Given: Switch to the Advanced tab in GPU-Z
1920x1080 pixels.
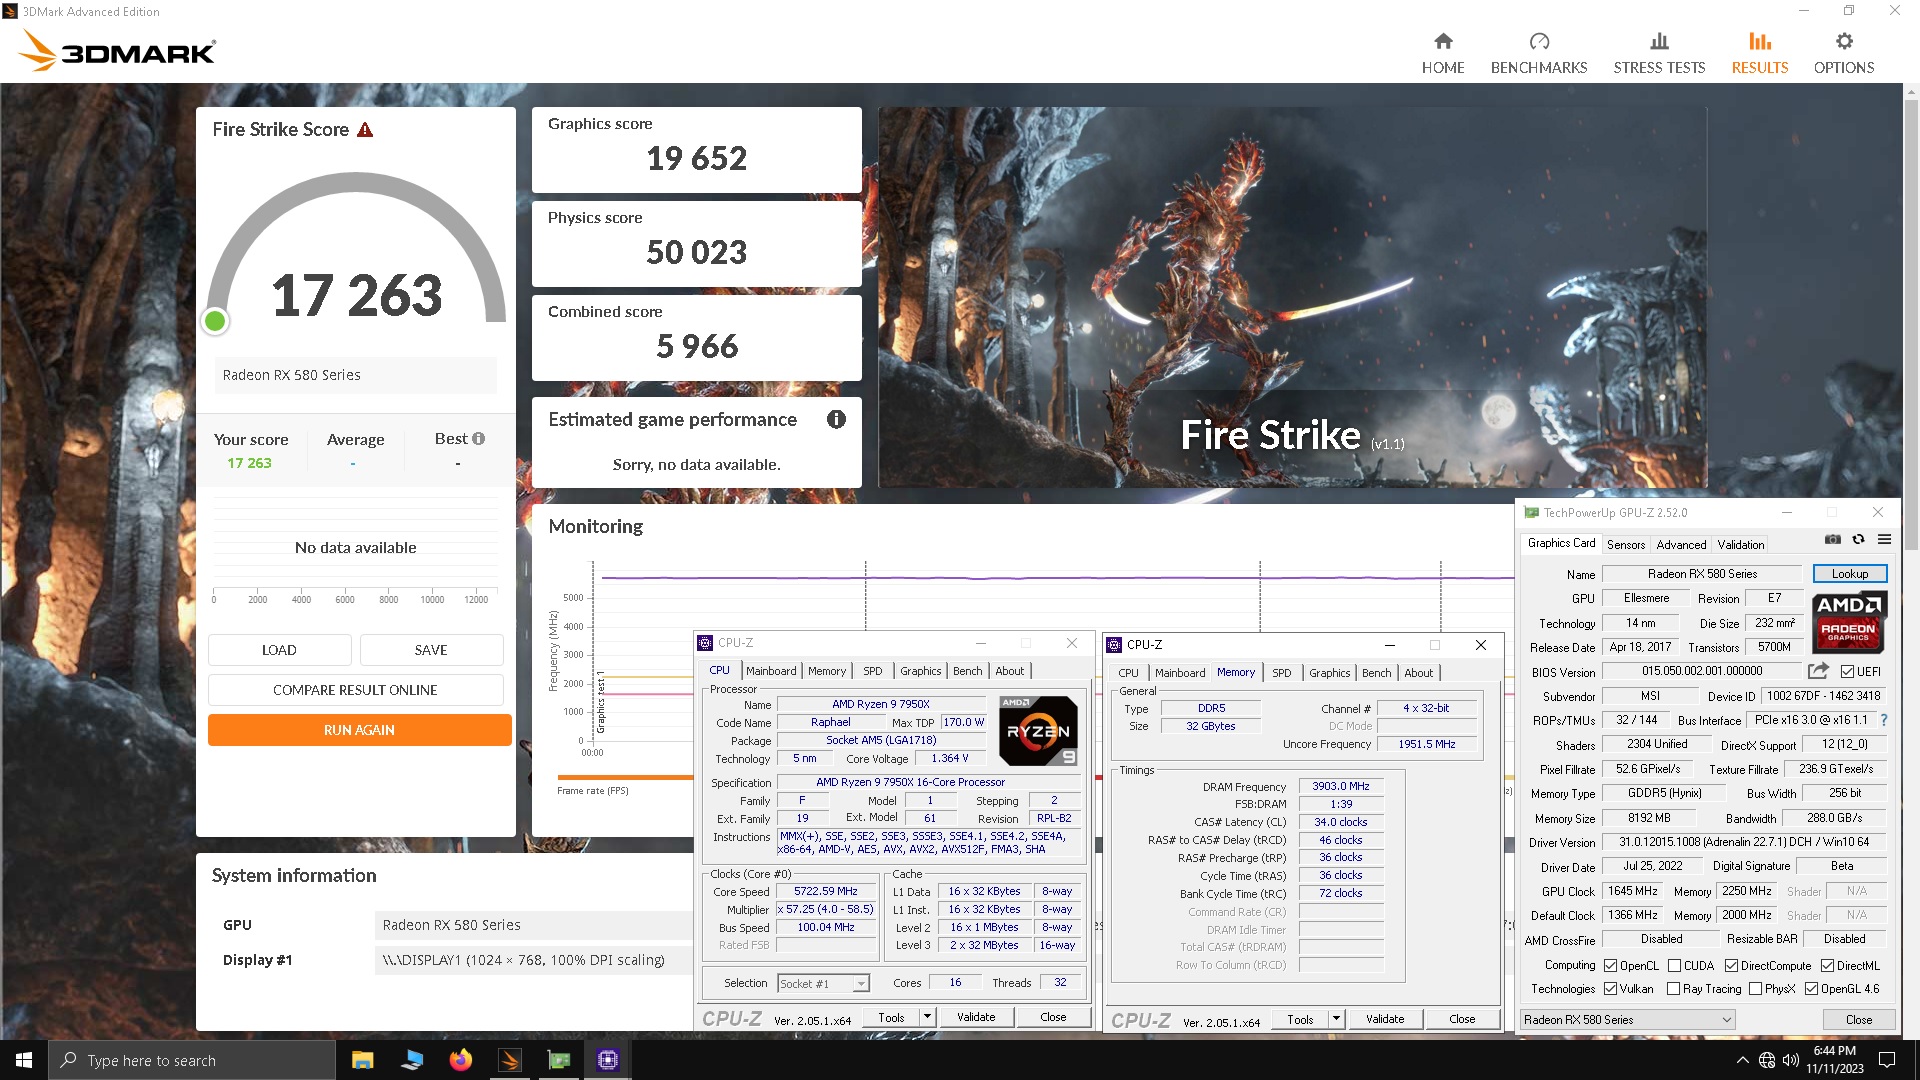Looking at the screenshot, I should 1681,545.
